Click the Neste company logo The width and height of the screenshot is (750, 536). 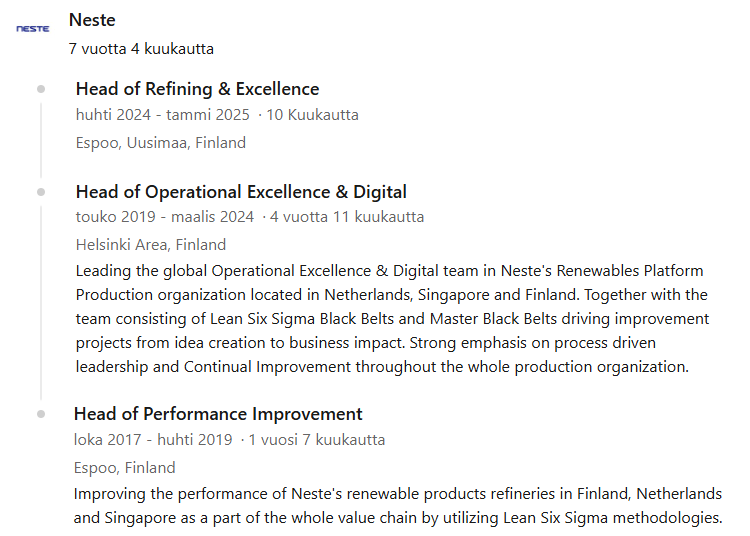pos(33,29)
